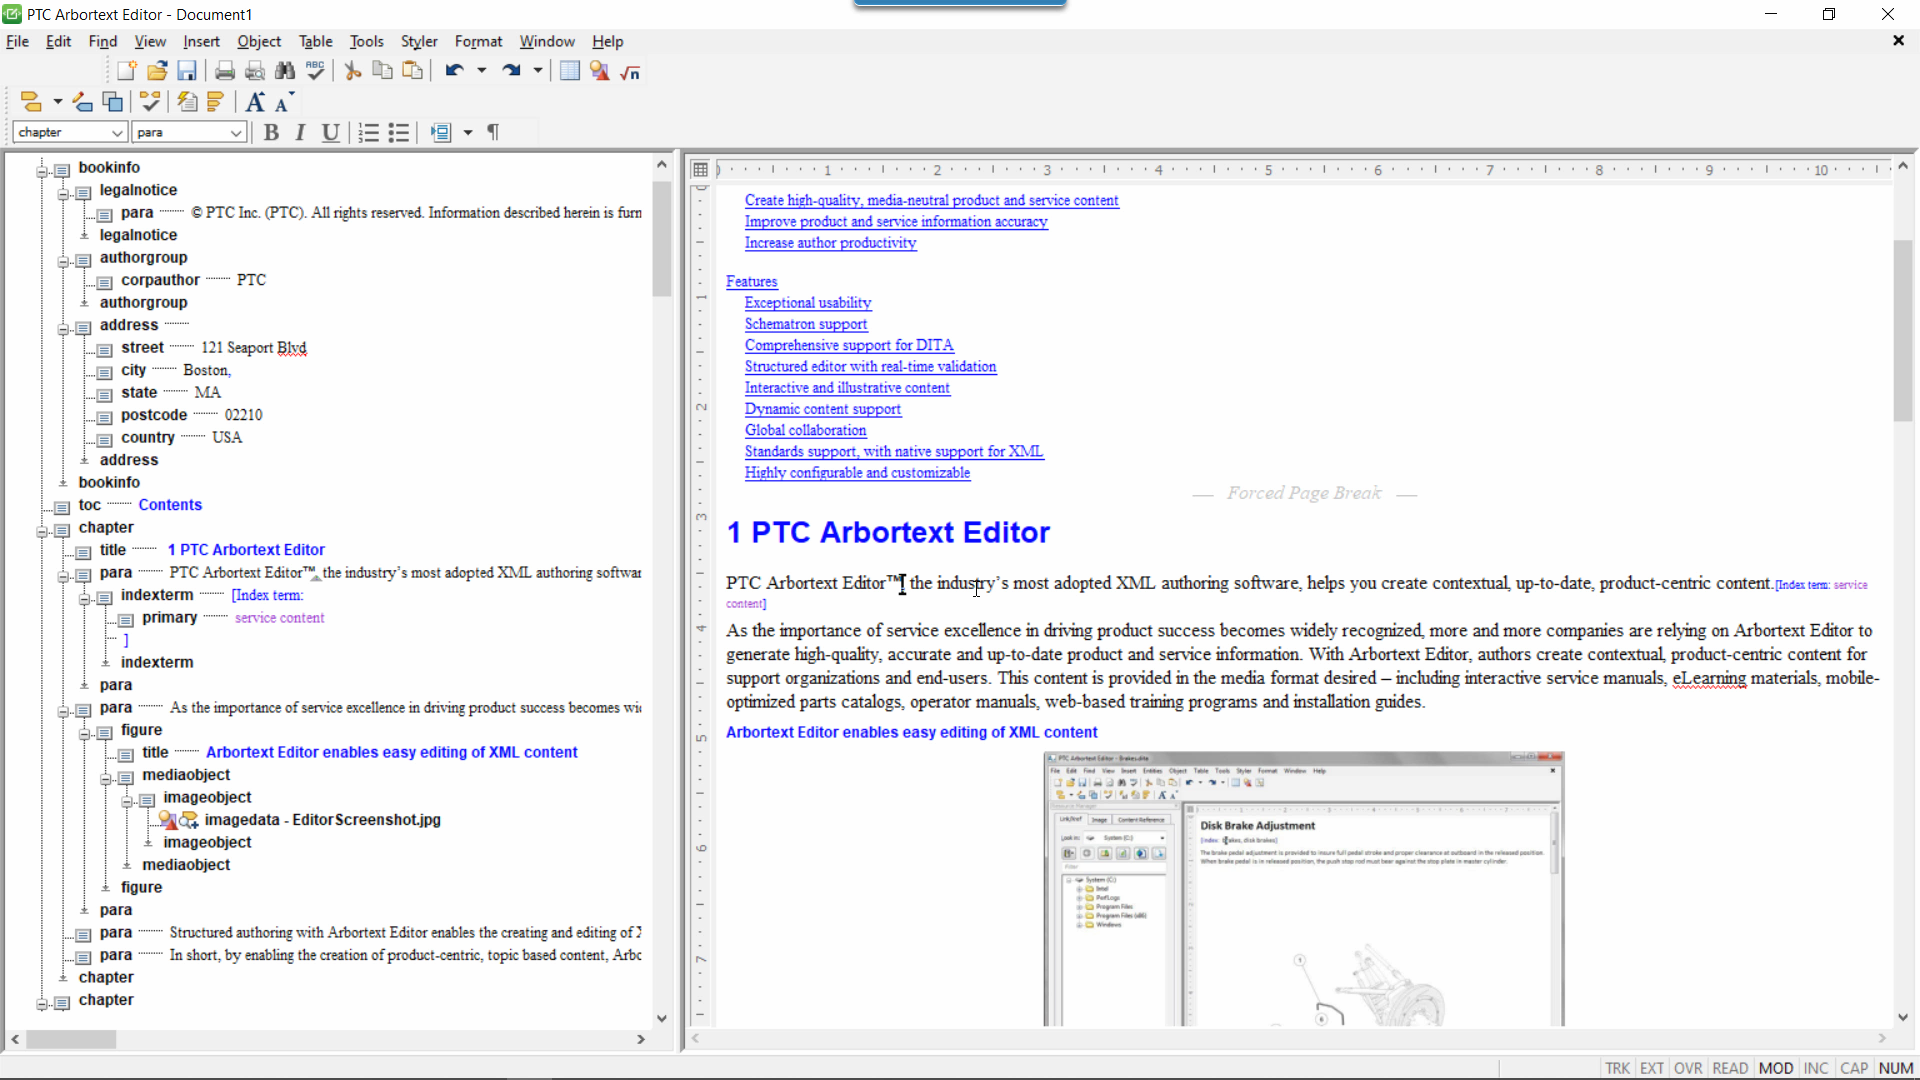Run the ABC spell check

pyautogui.click(x=315, y=71)
